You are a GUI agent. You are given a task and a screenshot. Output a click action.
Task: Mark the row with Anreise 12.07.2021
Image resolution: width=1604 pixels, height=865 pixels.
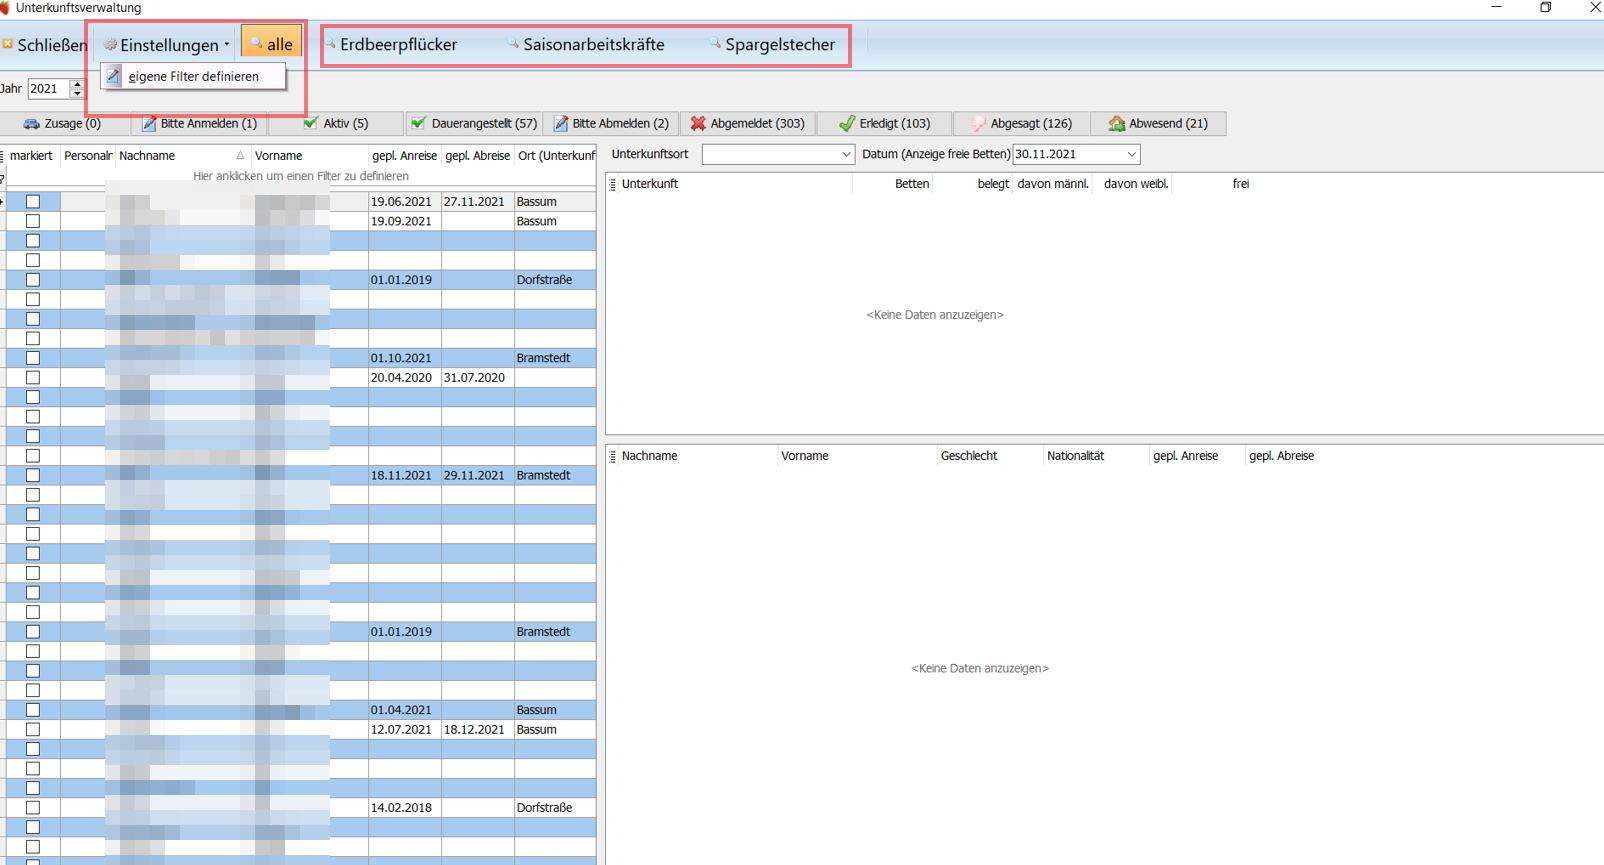[x=33, y=729]
